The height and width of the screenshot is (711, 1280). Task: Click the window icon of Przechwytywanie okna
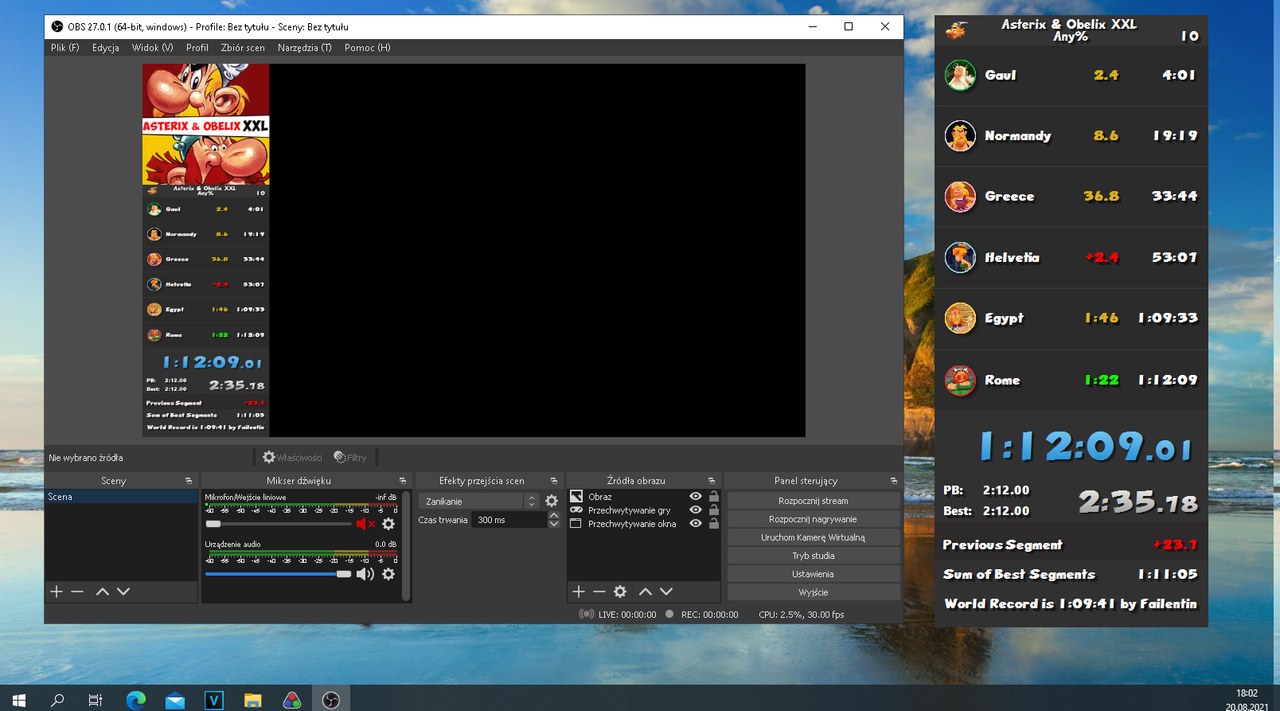(576, 523)
